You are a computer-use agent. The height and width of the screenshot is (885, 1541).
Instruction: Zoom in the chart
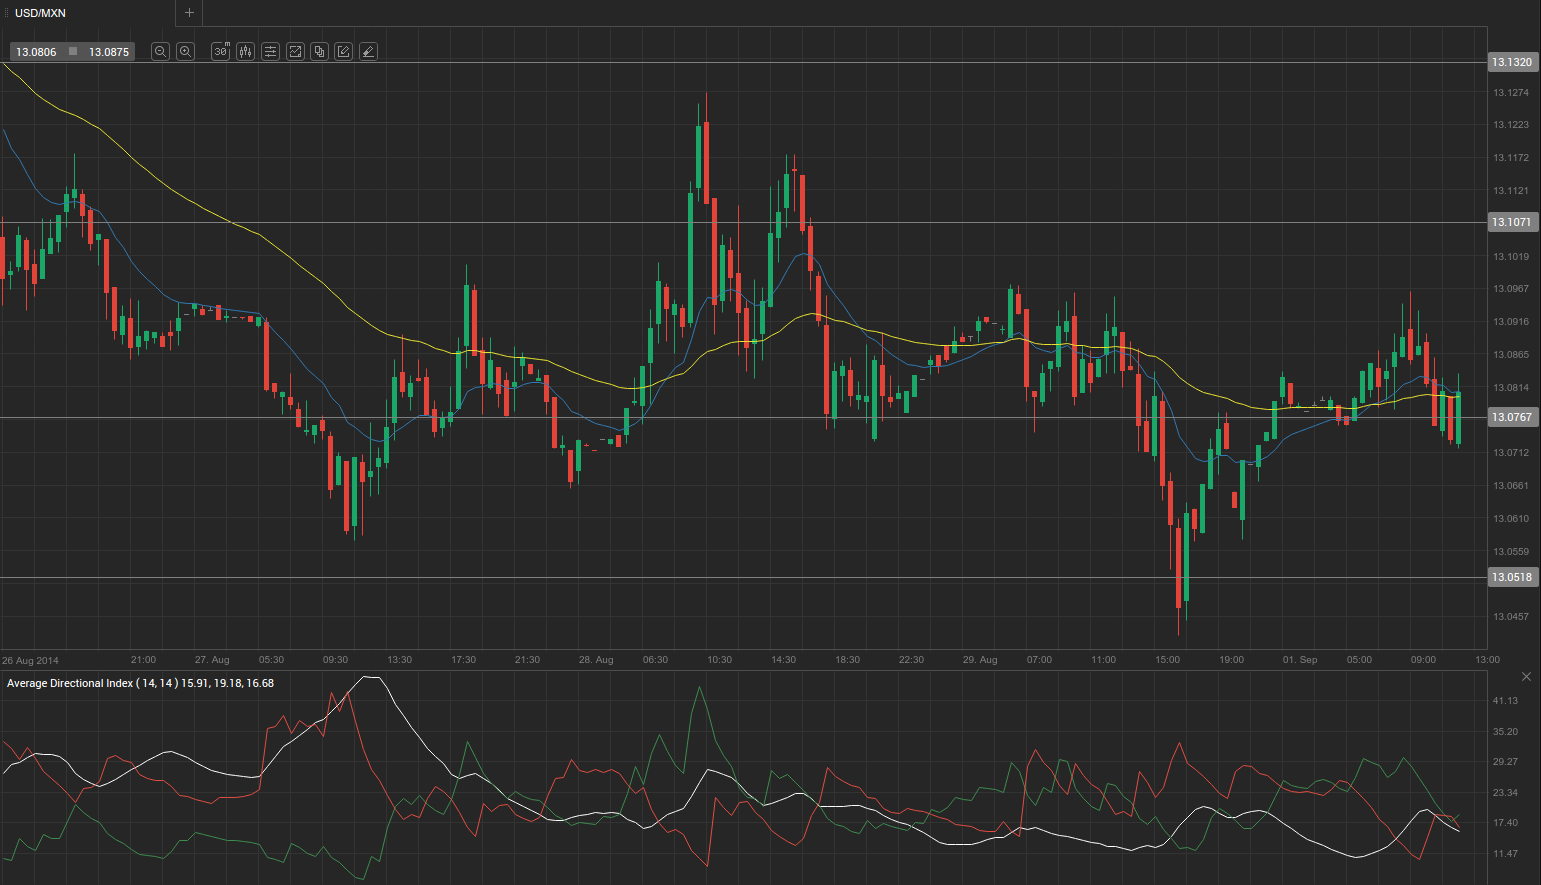point(185,52)
